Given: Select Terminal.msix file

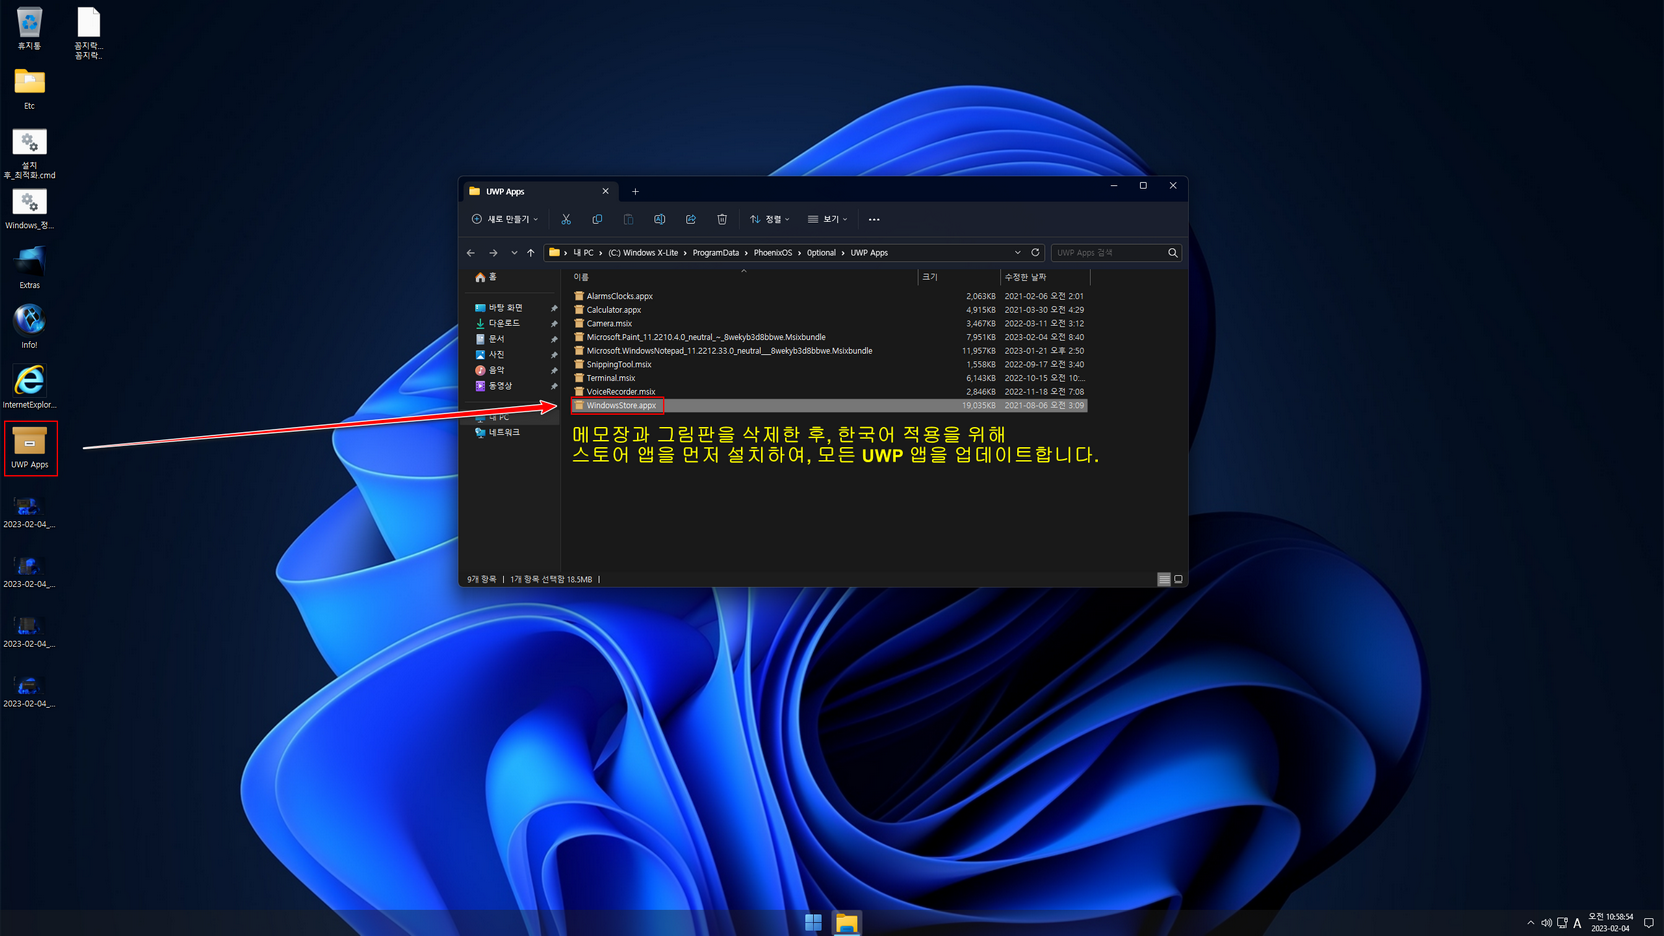Looking at the screenshot, I should (x=610, y=378).
